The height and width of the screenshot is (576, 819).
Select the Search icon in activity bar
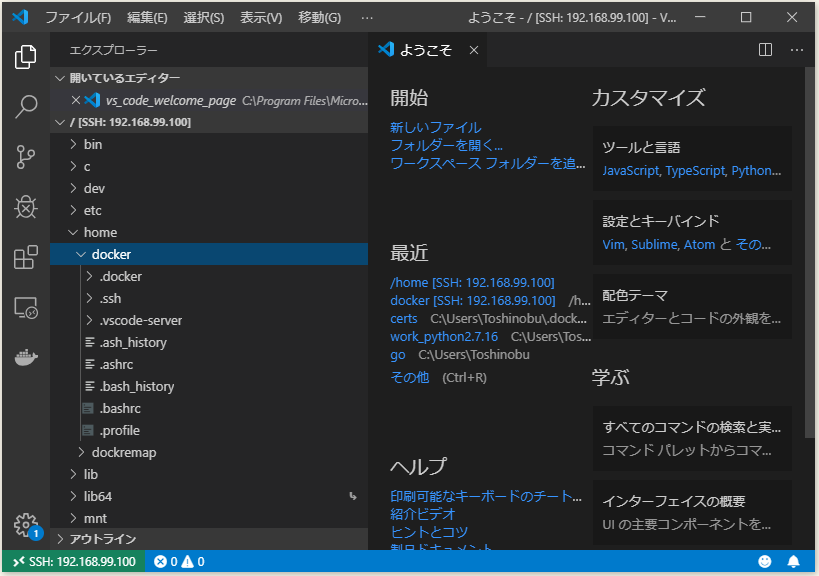coord(25,105)
